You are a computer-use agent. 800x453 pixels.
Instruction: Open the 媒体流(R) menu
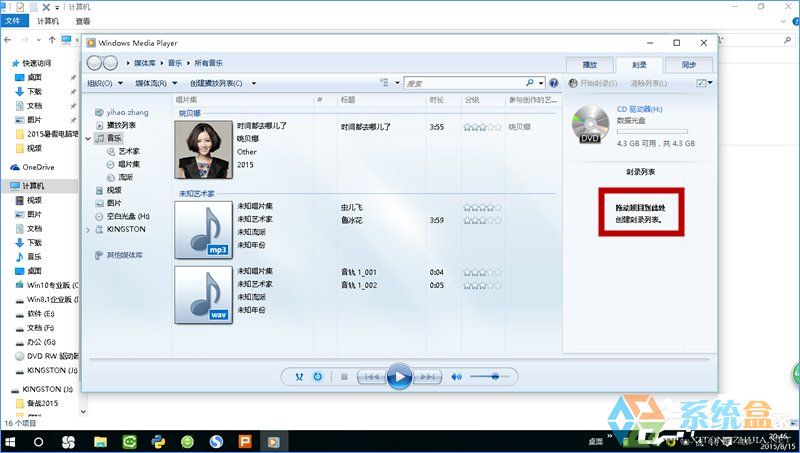pyautogui.click(x=156, y=83)
